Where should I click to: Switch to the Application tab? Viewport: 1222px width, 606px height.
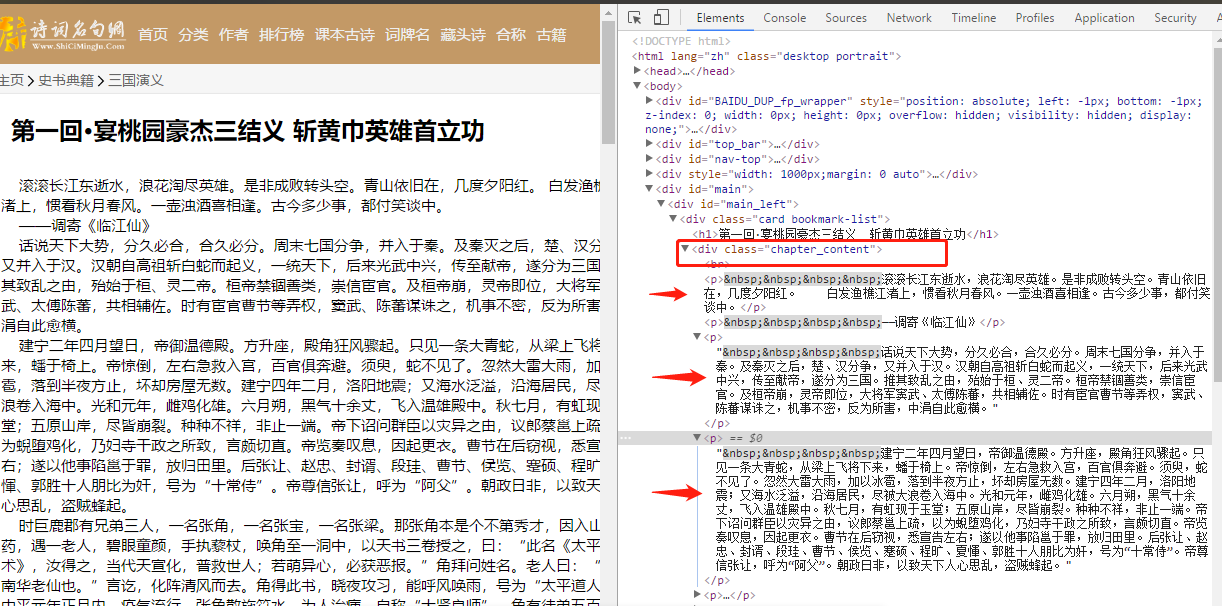click(x=1104, y=17)
